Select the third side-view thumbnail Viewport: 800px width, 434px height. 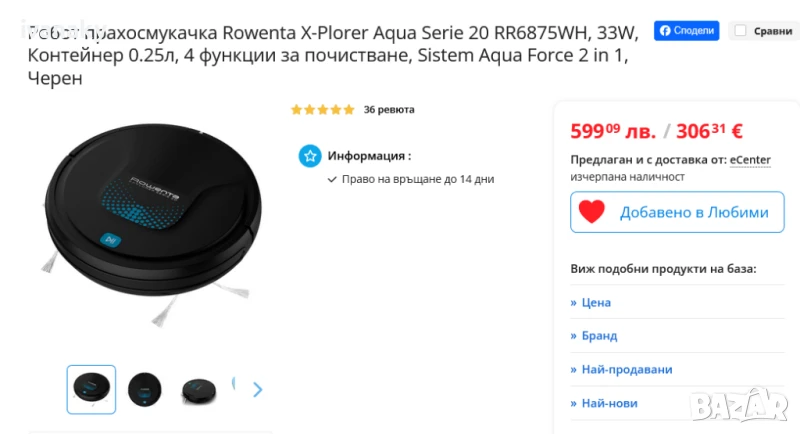197,389
